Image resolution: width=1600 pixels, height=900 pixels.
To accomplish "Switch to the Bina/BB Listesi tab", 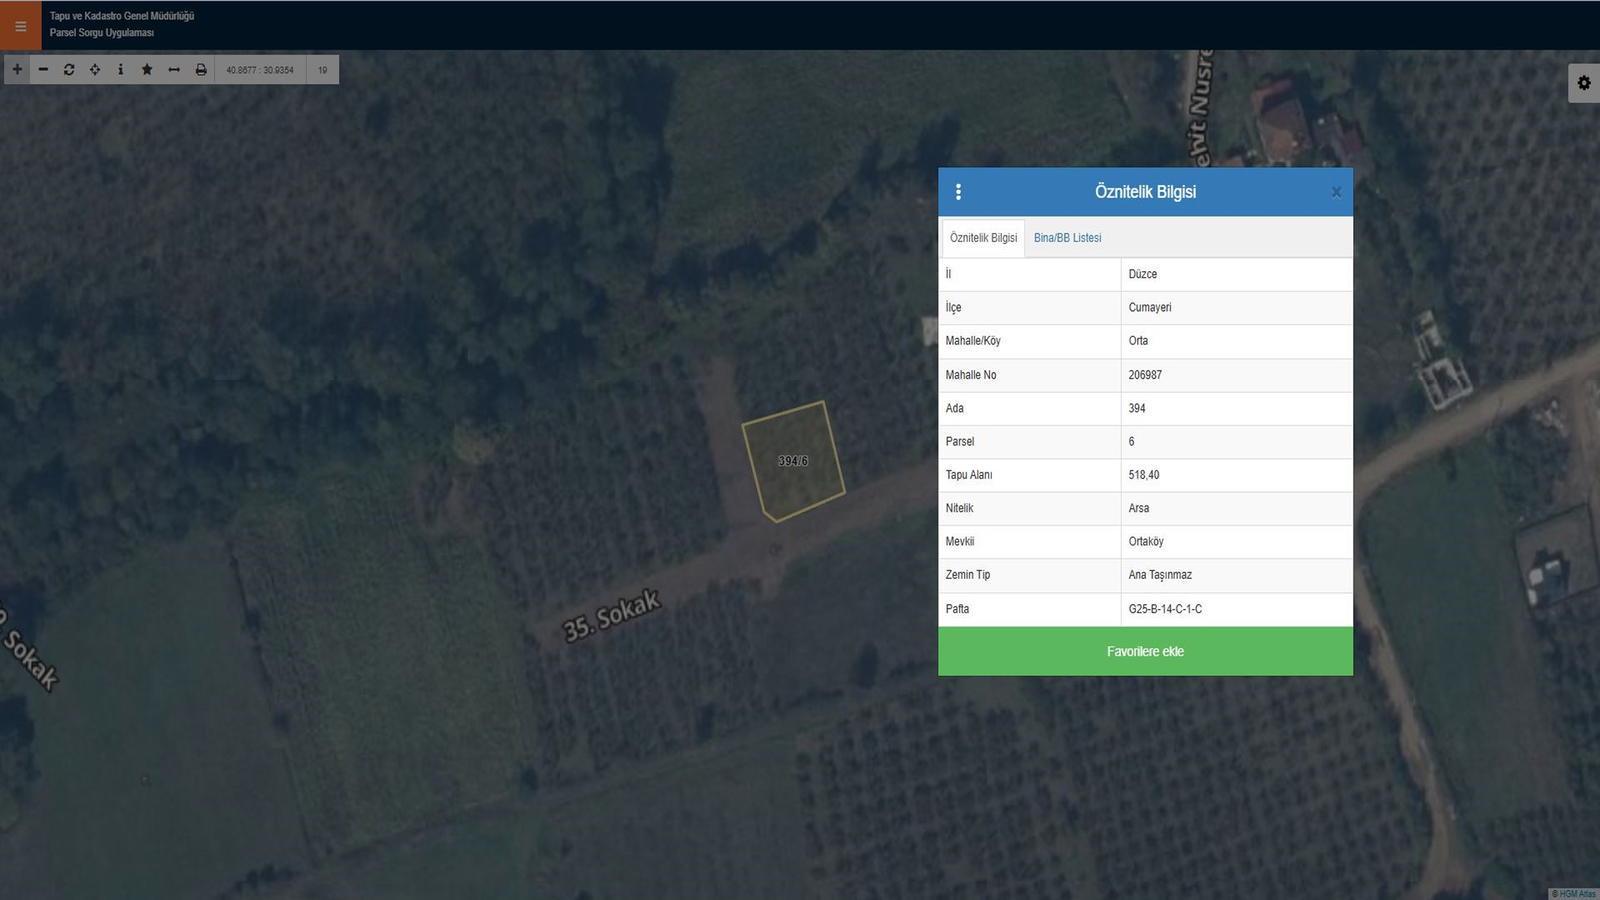I will point(1067,238).
